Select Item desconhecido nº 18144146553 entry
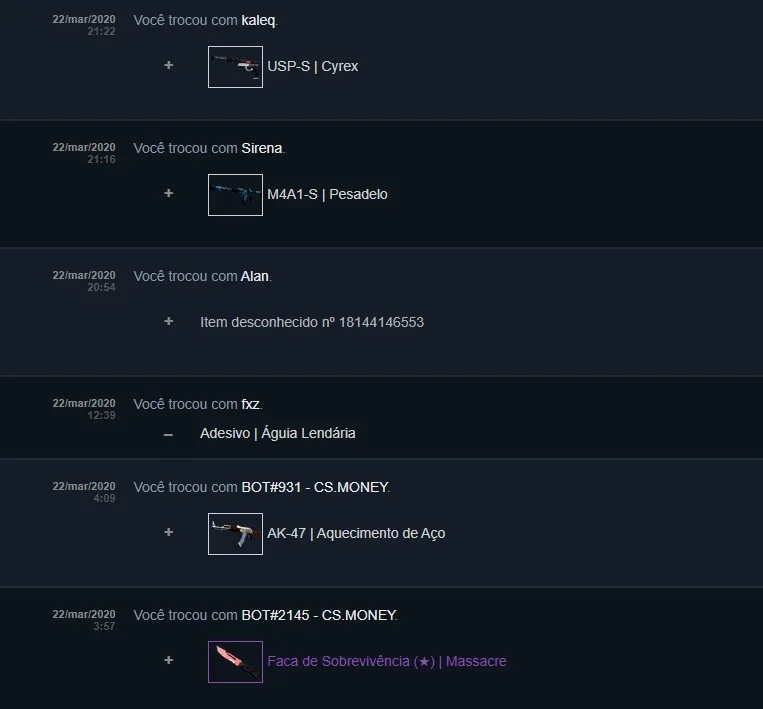This screenshot has width=763, height=709. coord(312,322)
